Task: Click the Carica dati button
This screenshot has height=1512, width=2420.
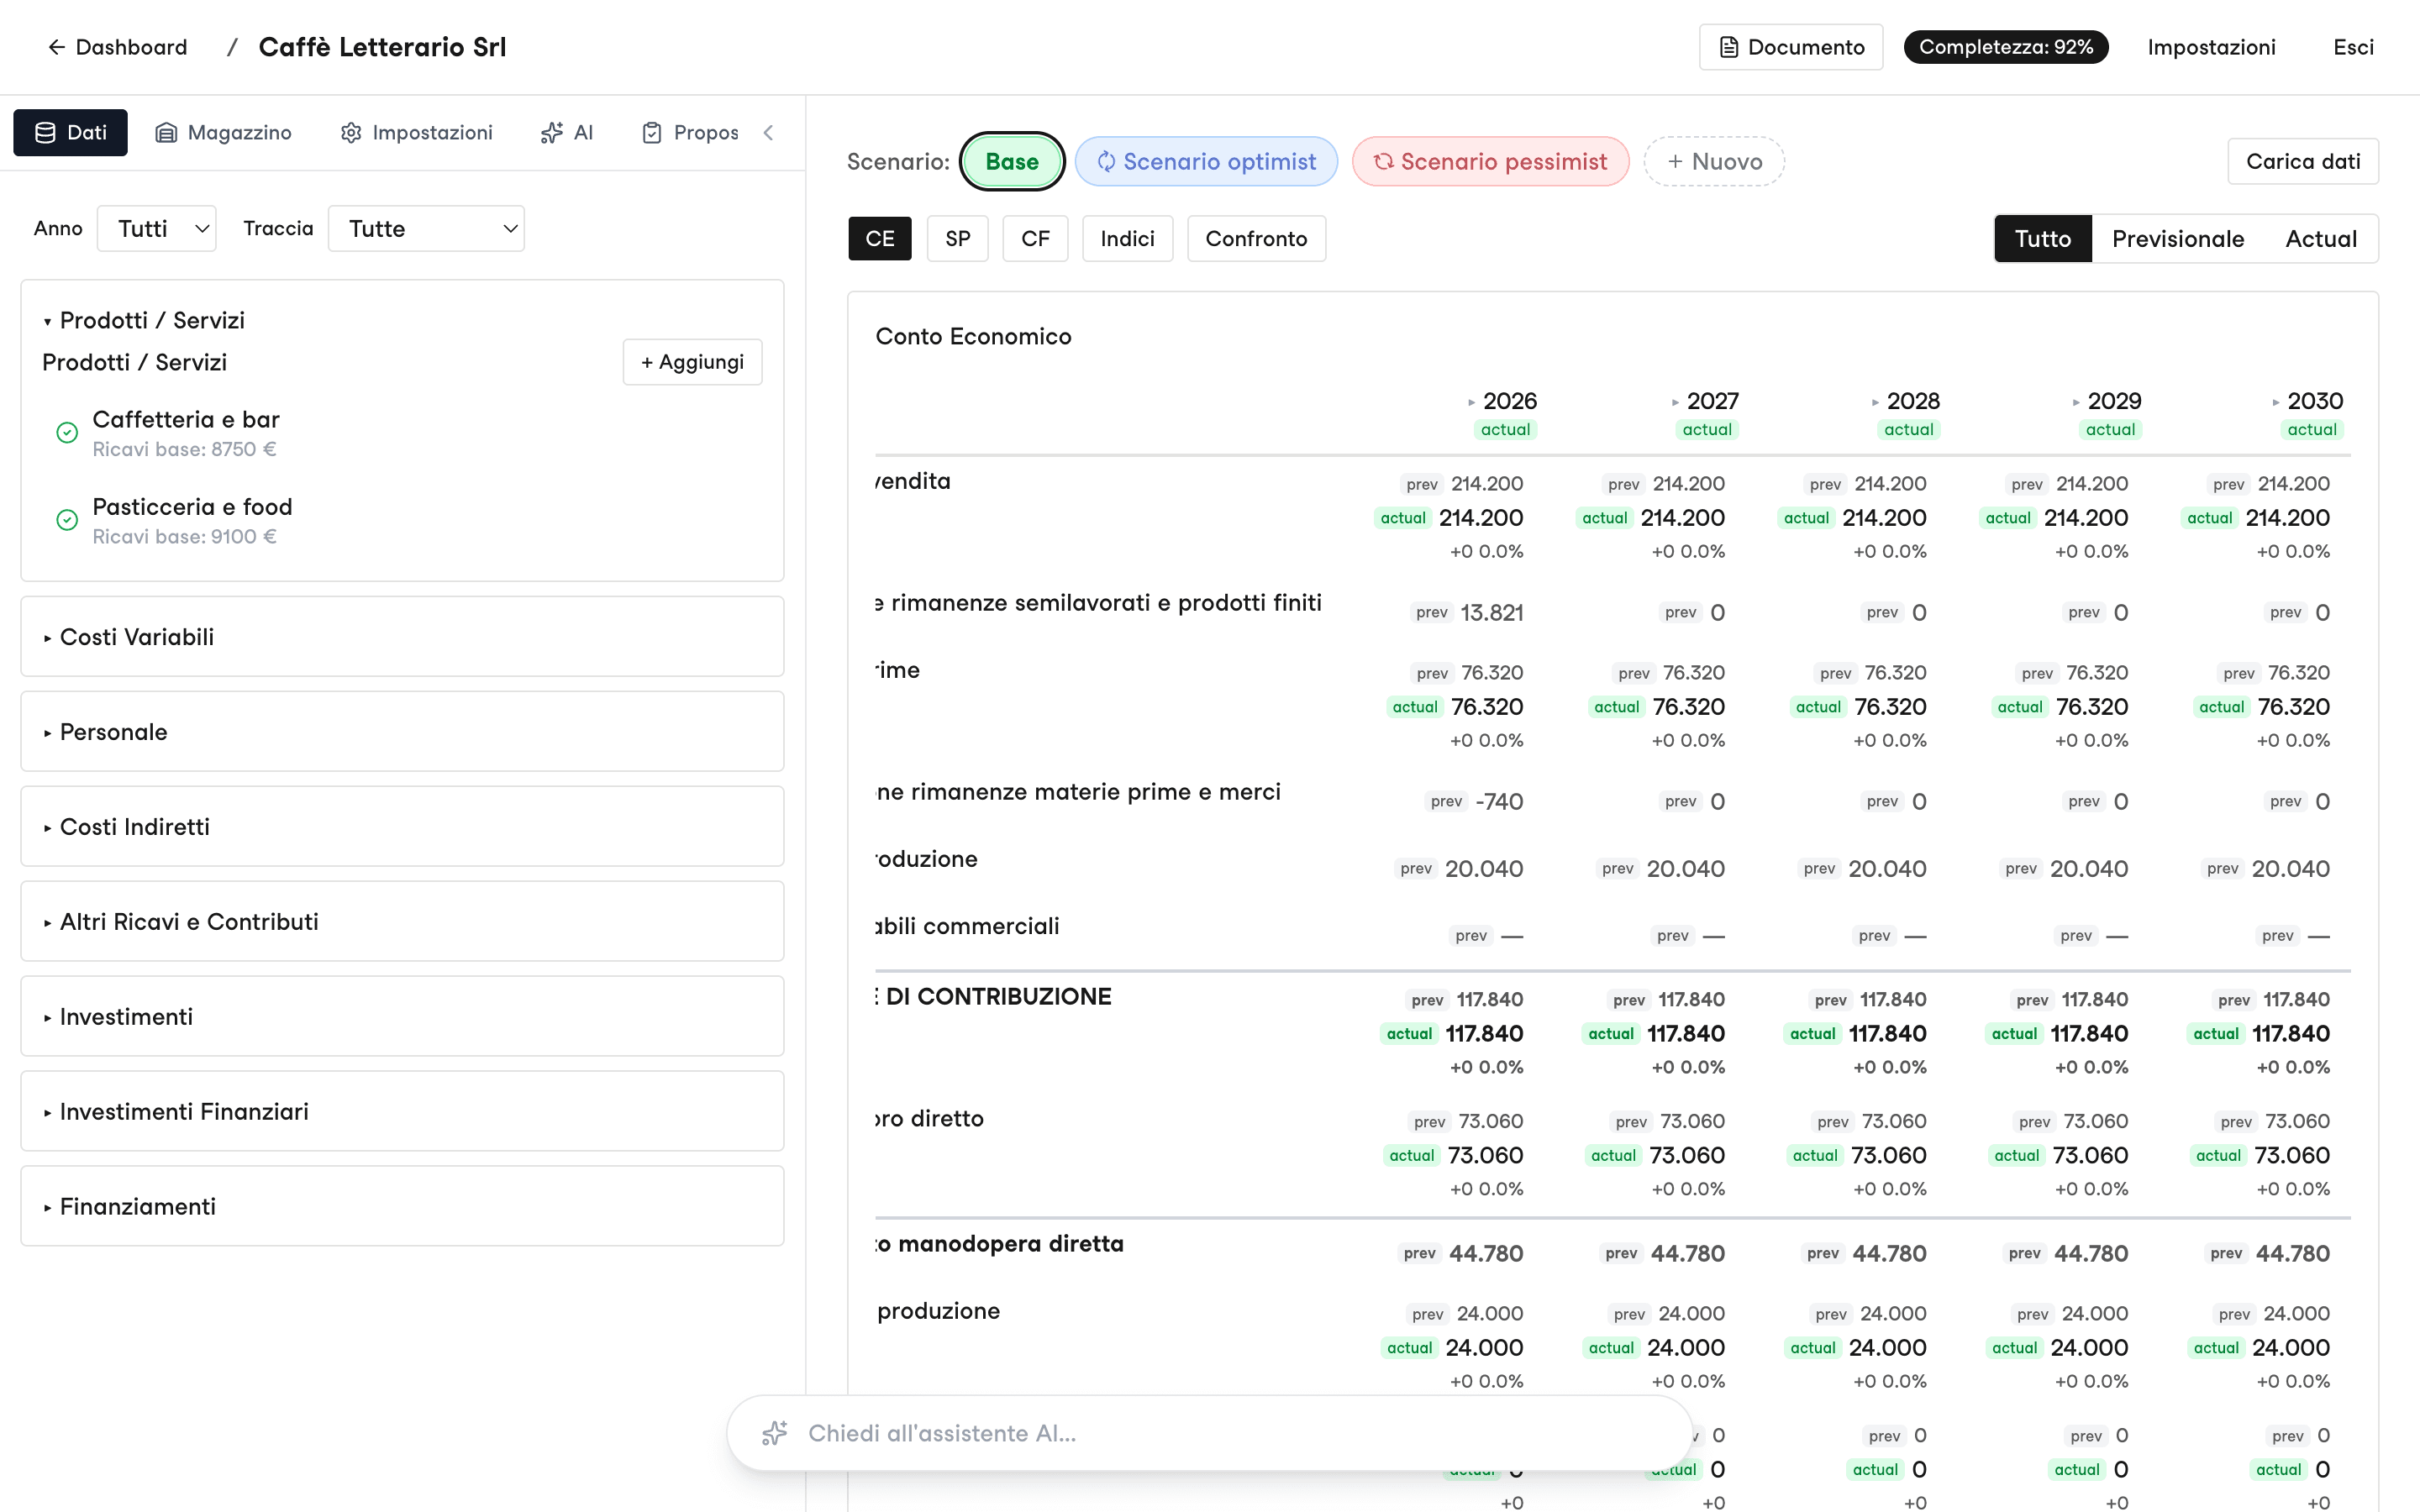Action: (2302, 161)
